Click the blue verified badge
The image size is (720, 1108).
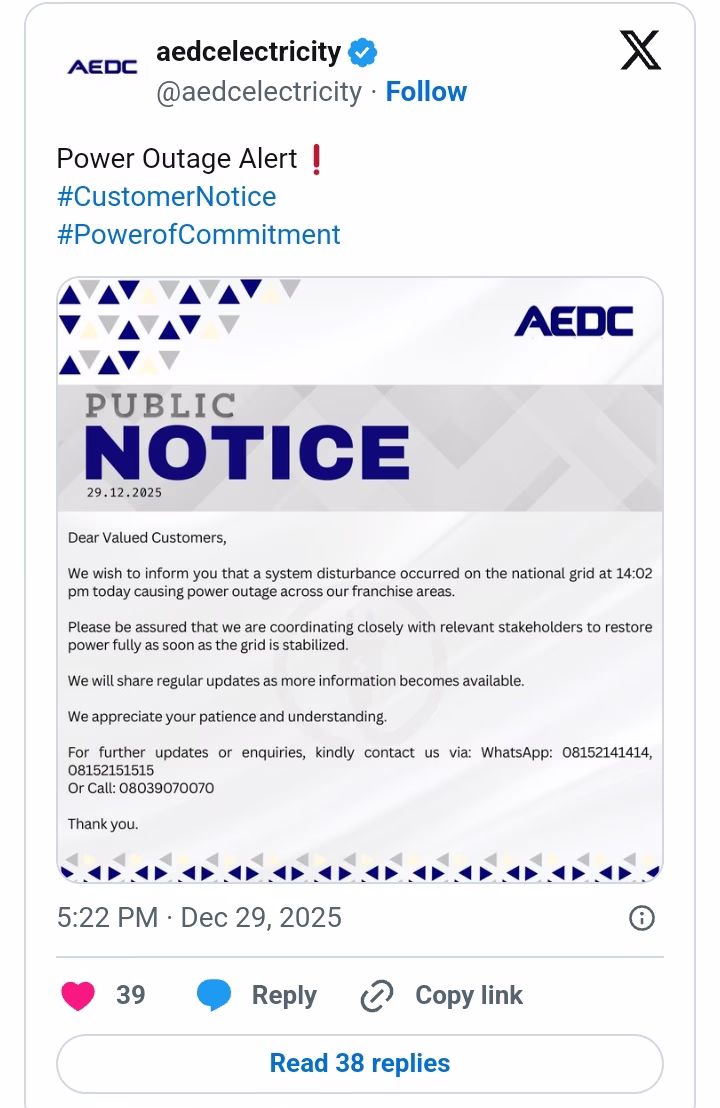click(362, 52)
